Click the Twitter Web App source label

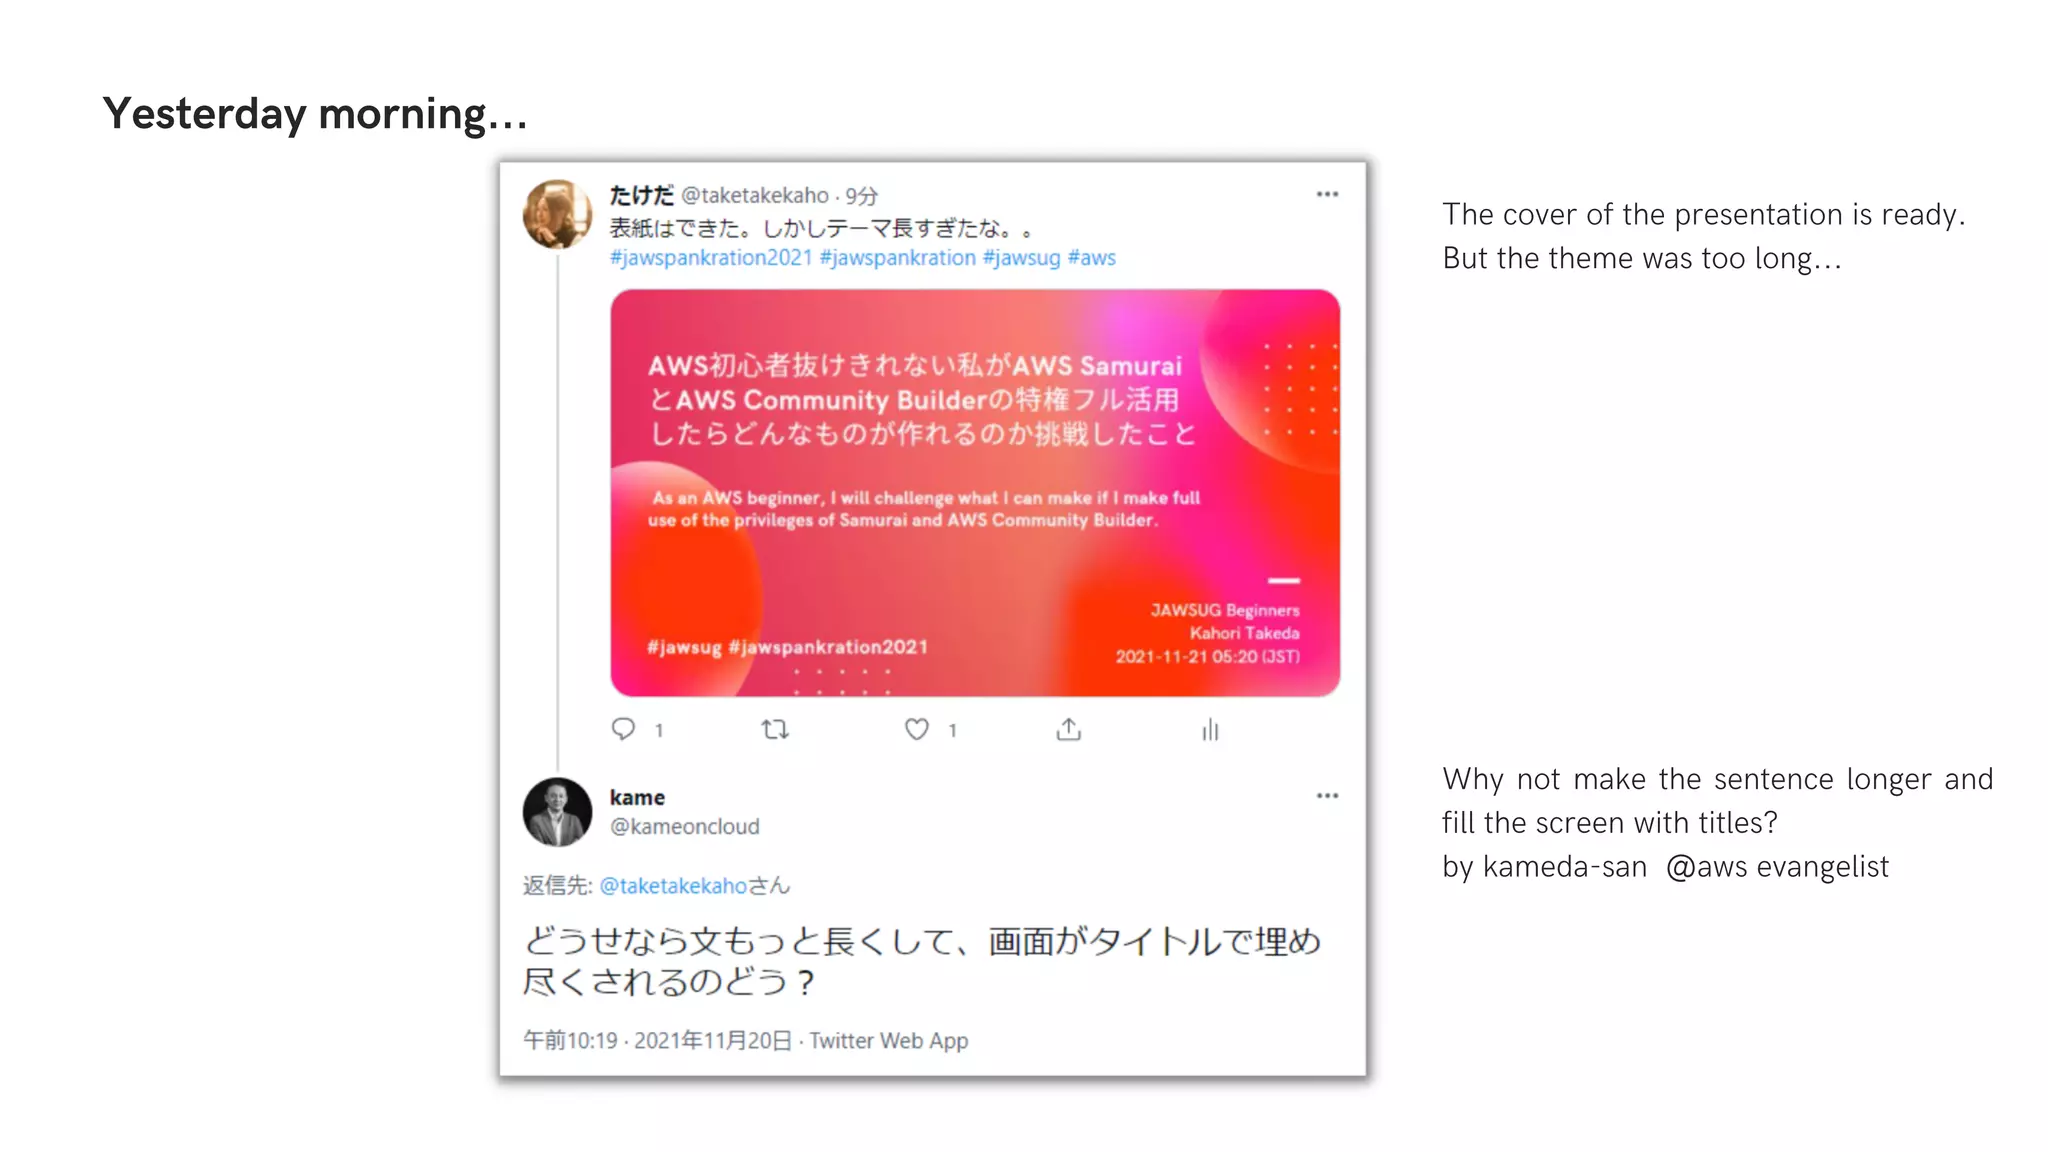click(x=889, y=1041)
